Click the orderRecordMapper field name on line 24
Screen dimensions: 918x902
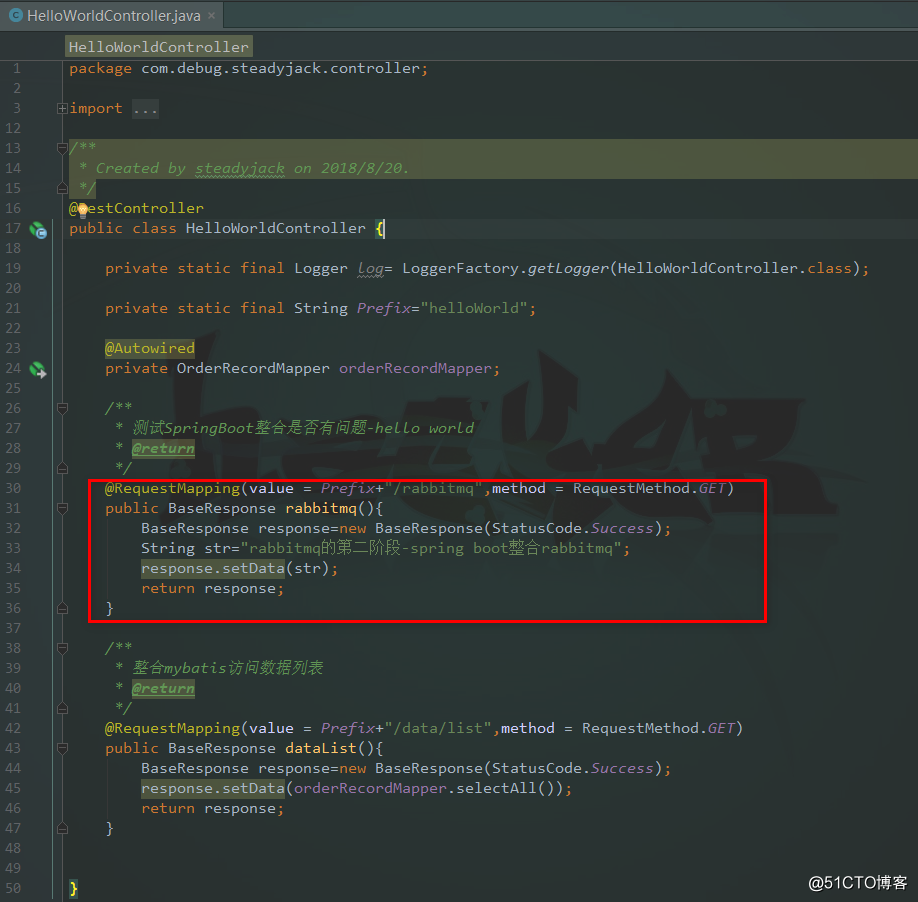pos(415,368)
